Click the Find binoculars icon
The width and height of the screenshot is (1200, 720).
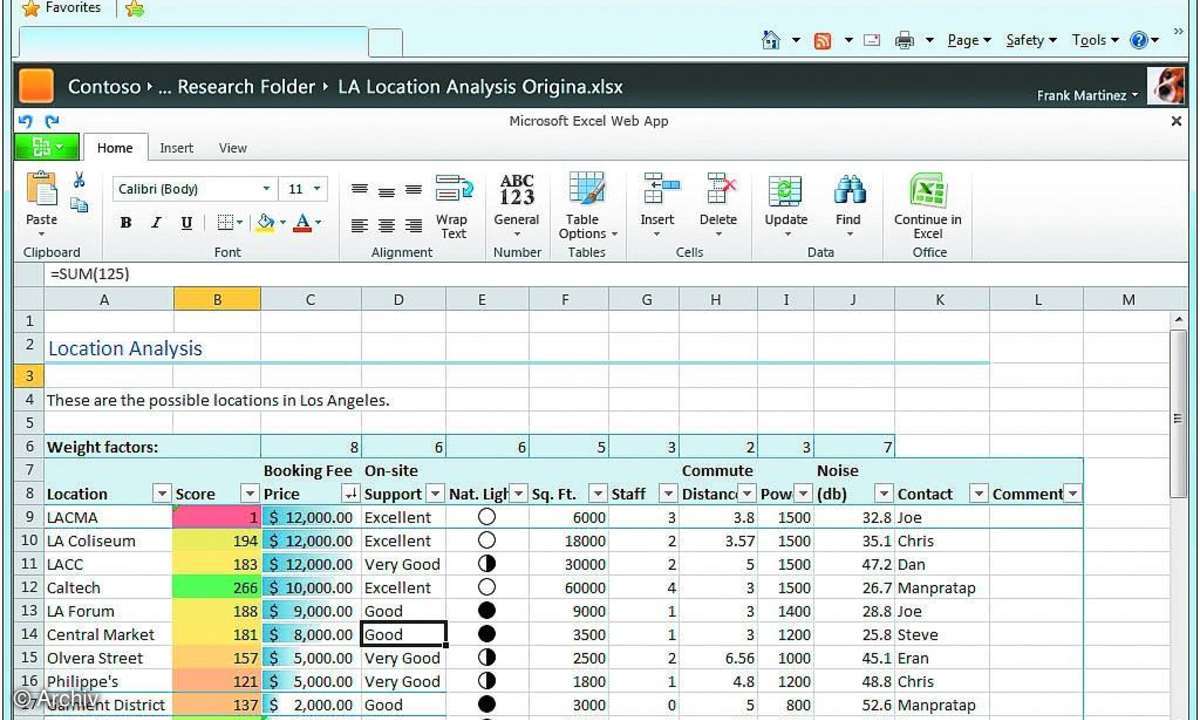point(849,190)
